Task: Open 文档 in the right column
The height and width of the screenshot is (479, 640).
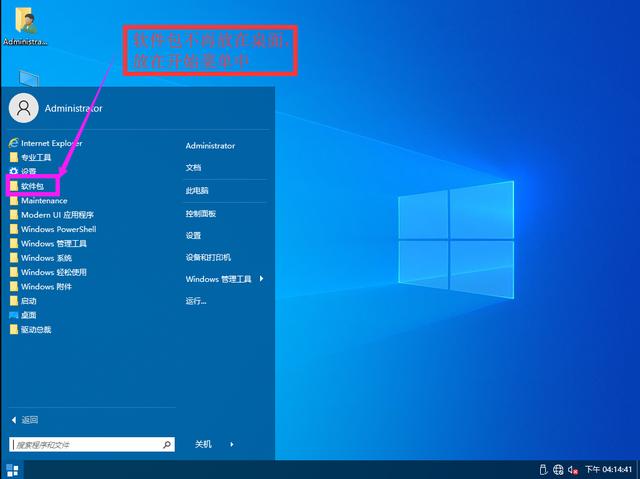Action: 193,167
